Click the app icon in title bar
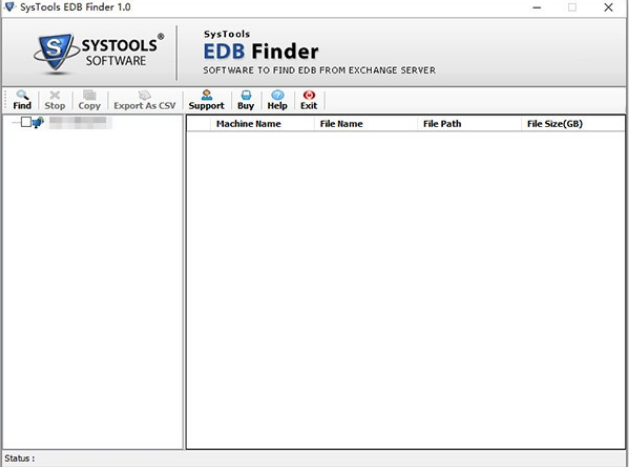Screen dimensions: 631x467 coord(10,7)
